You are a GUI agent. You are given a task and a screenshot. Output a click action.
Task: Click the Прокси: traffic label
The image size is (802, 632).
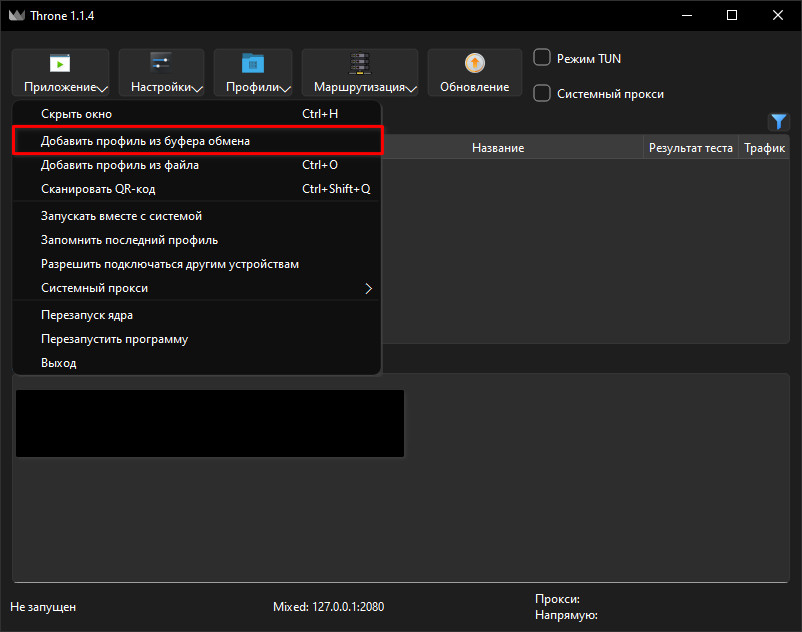558,599
